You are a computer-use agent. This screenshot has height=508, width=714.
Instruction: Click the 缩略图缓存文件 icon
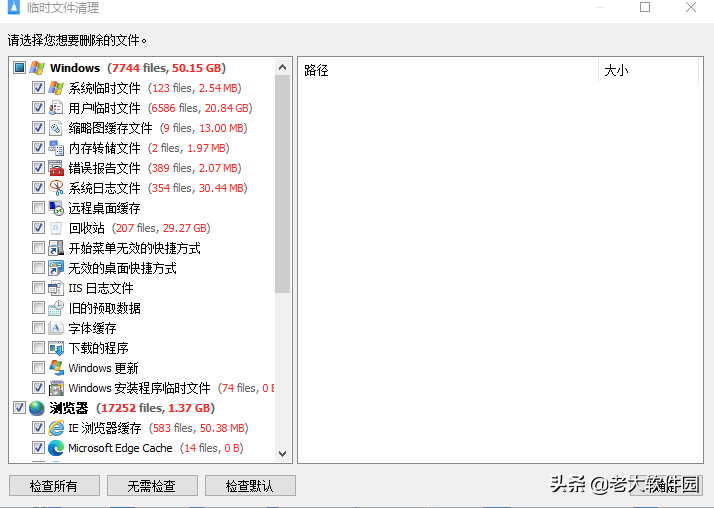tap(57, 128)
